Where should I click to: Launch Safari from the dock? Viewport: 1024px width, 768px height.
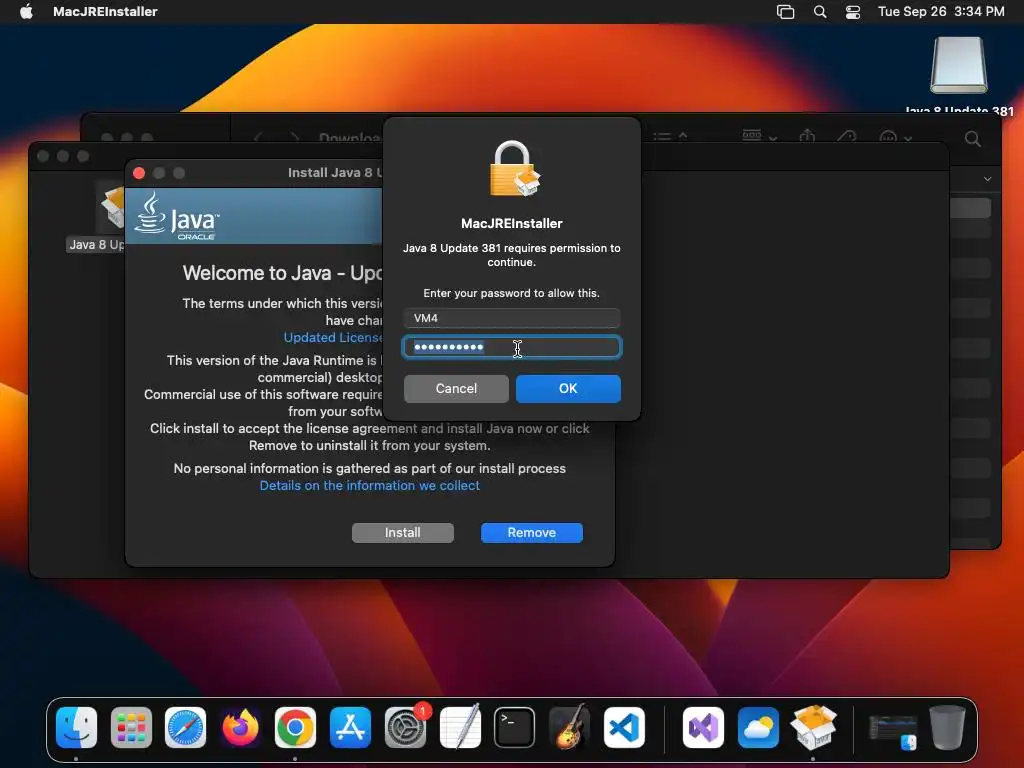[x=185, y=728]
